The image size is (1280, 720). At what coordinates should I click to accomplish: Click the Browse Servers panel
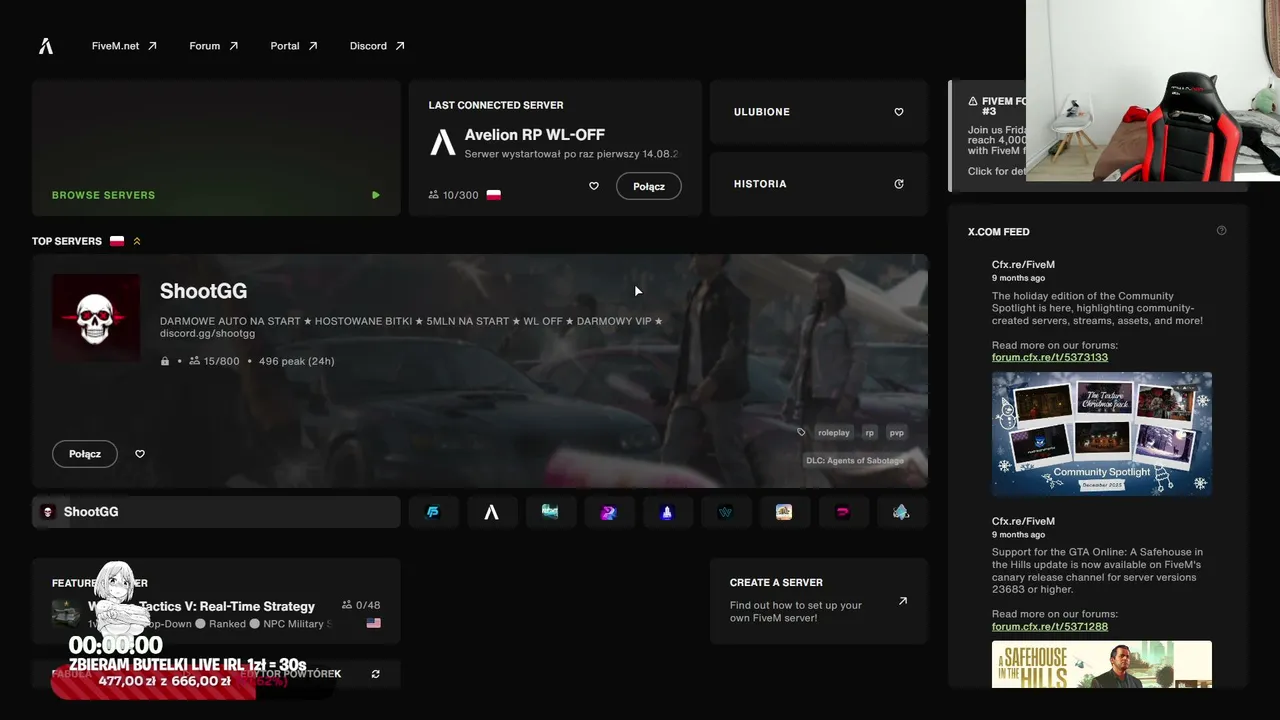[216, 148]
